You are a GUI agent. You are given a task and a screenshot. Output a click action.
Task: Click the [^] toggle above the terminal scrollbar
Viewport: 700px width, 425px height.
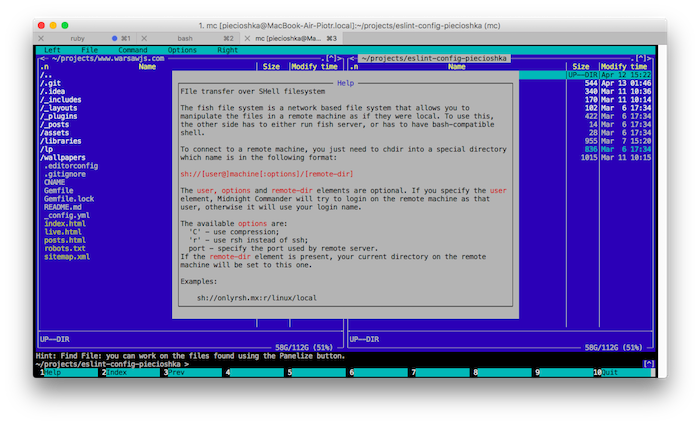[x=648, y=364]
